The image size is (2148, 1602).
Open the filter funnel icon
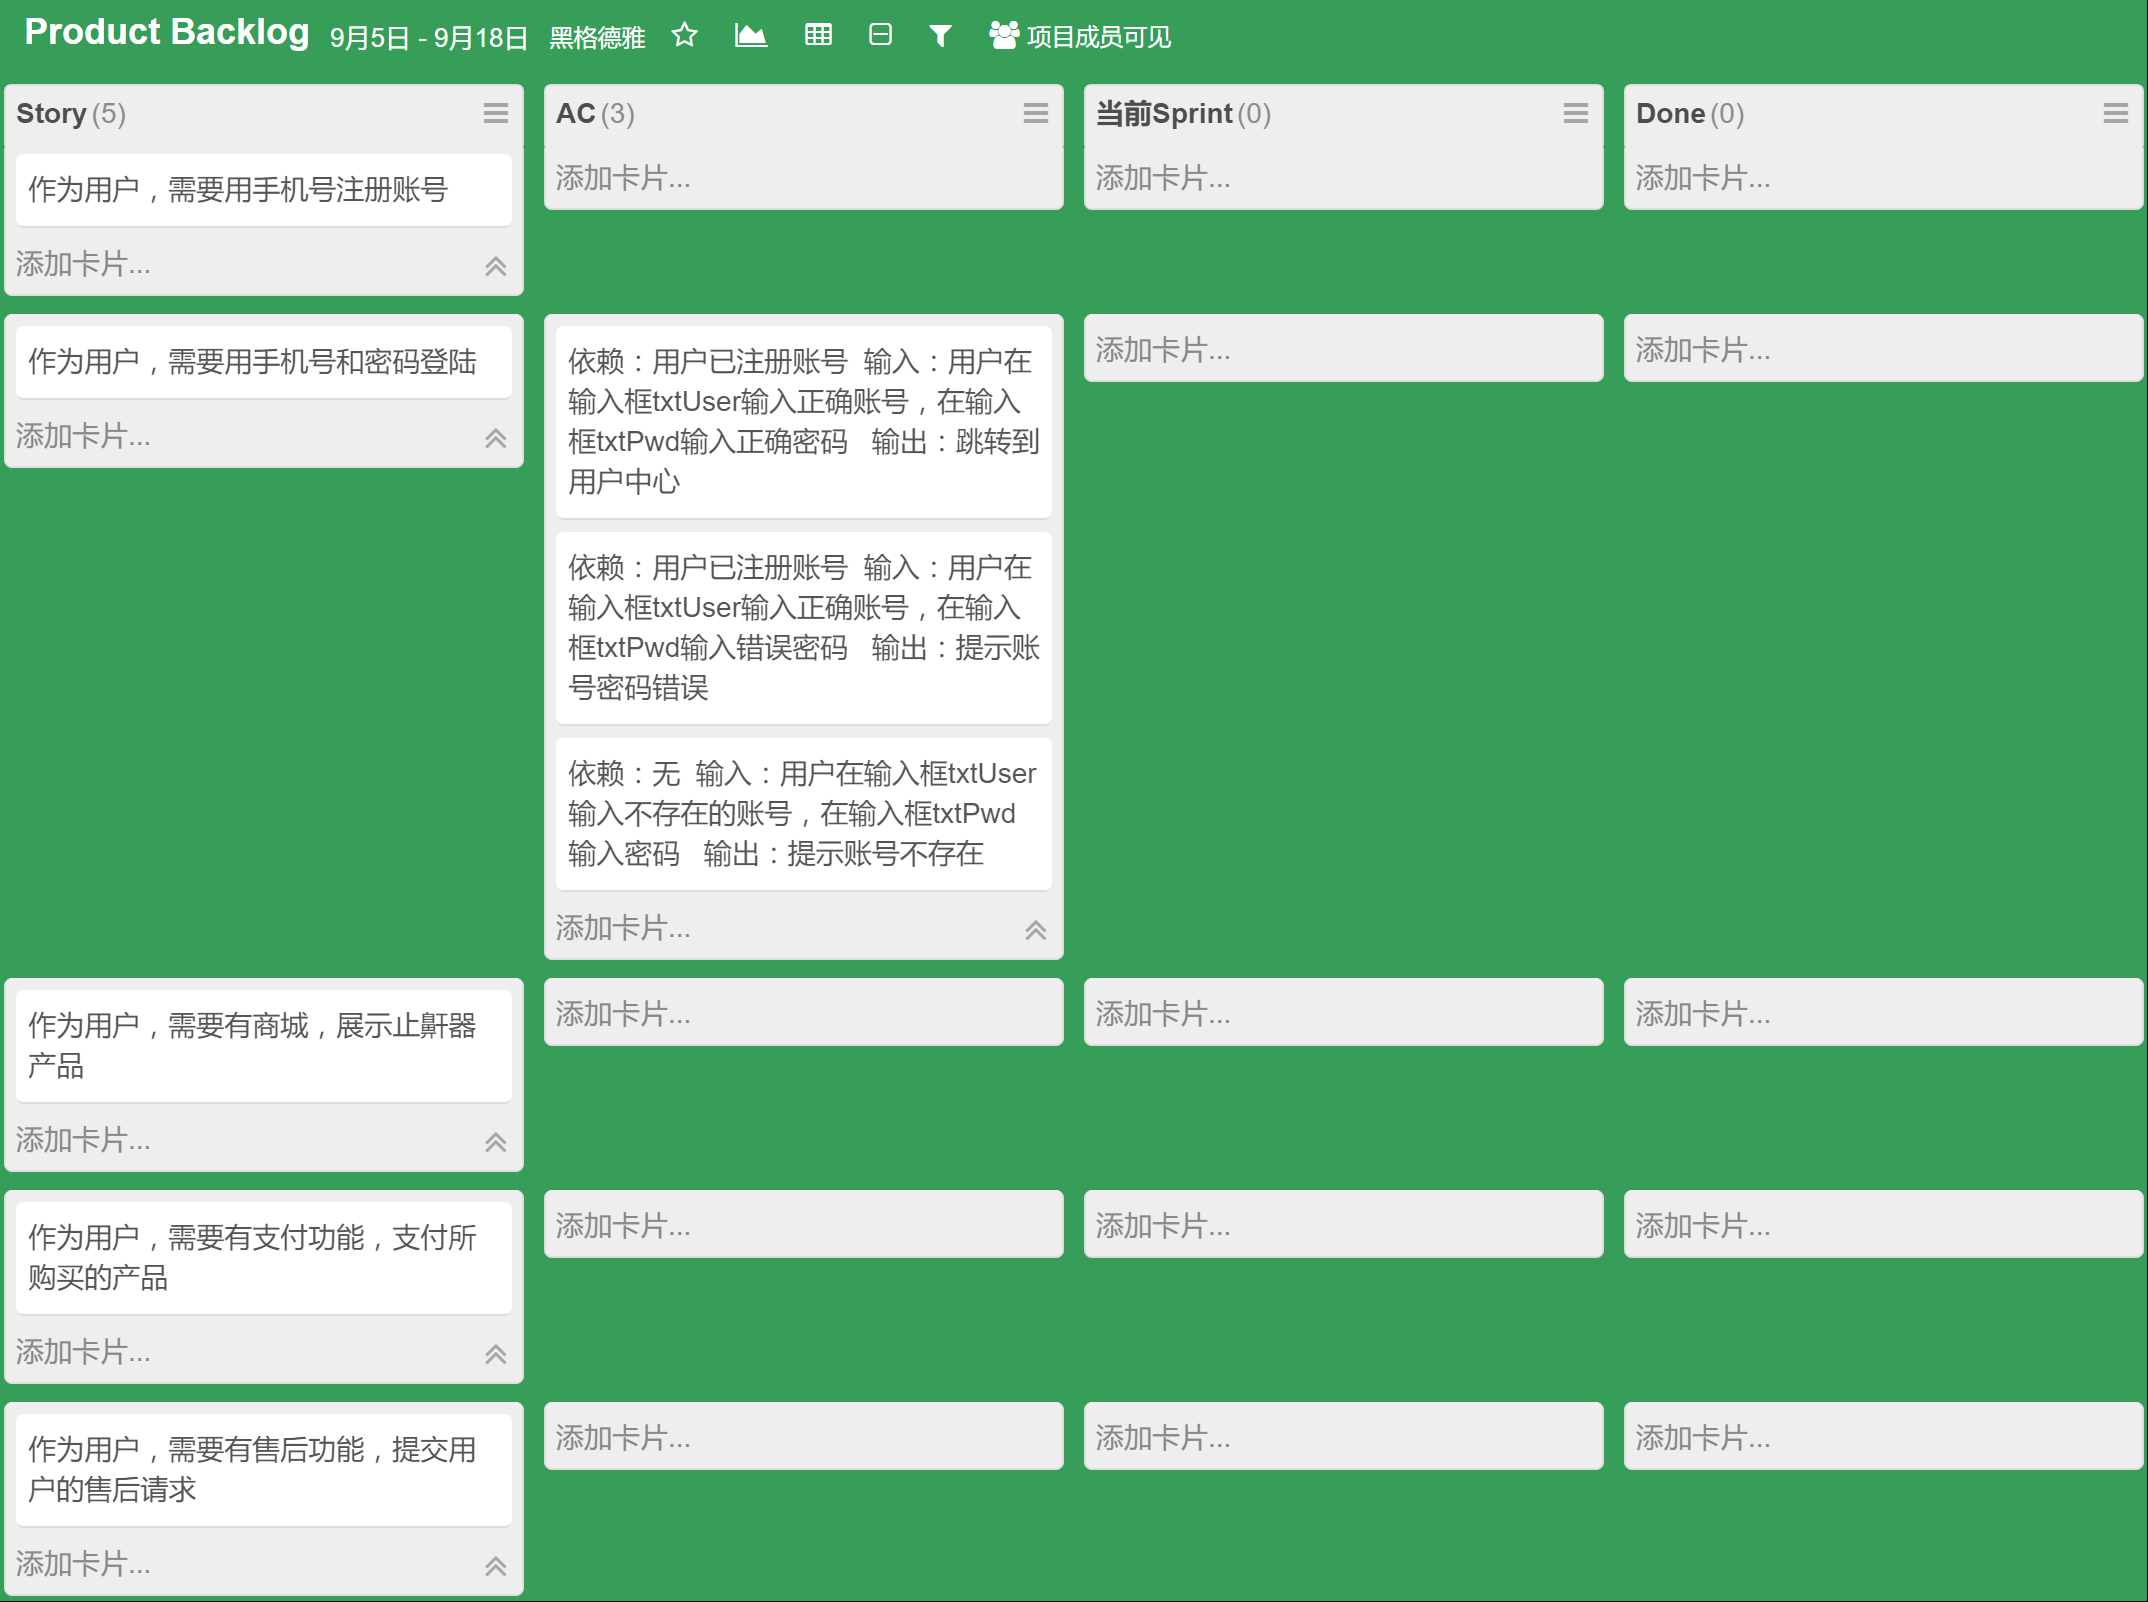[x=940, y=37]
